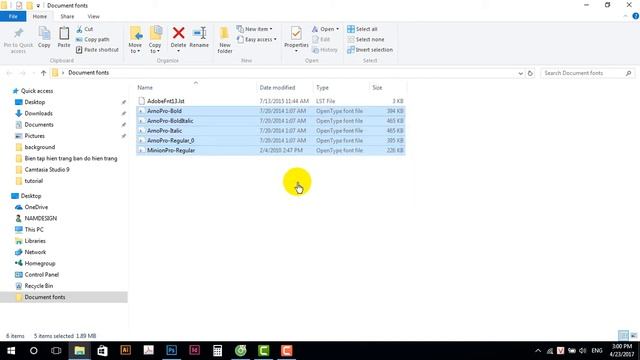
Task: Open Easy access dropdown
Action: (257, 40)
